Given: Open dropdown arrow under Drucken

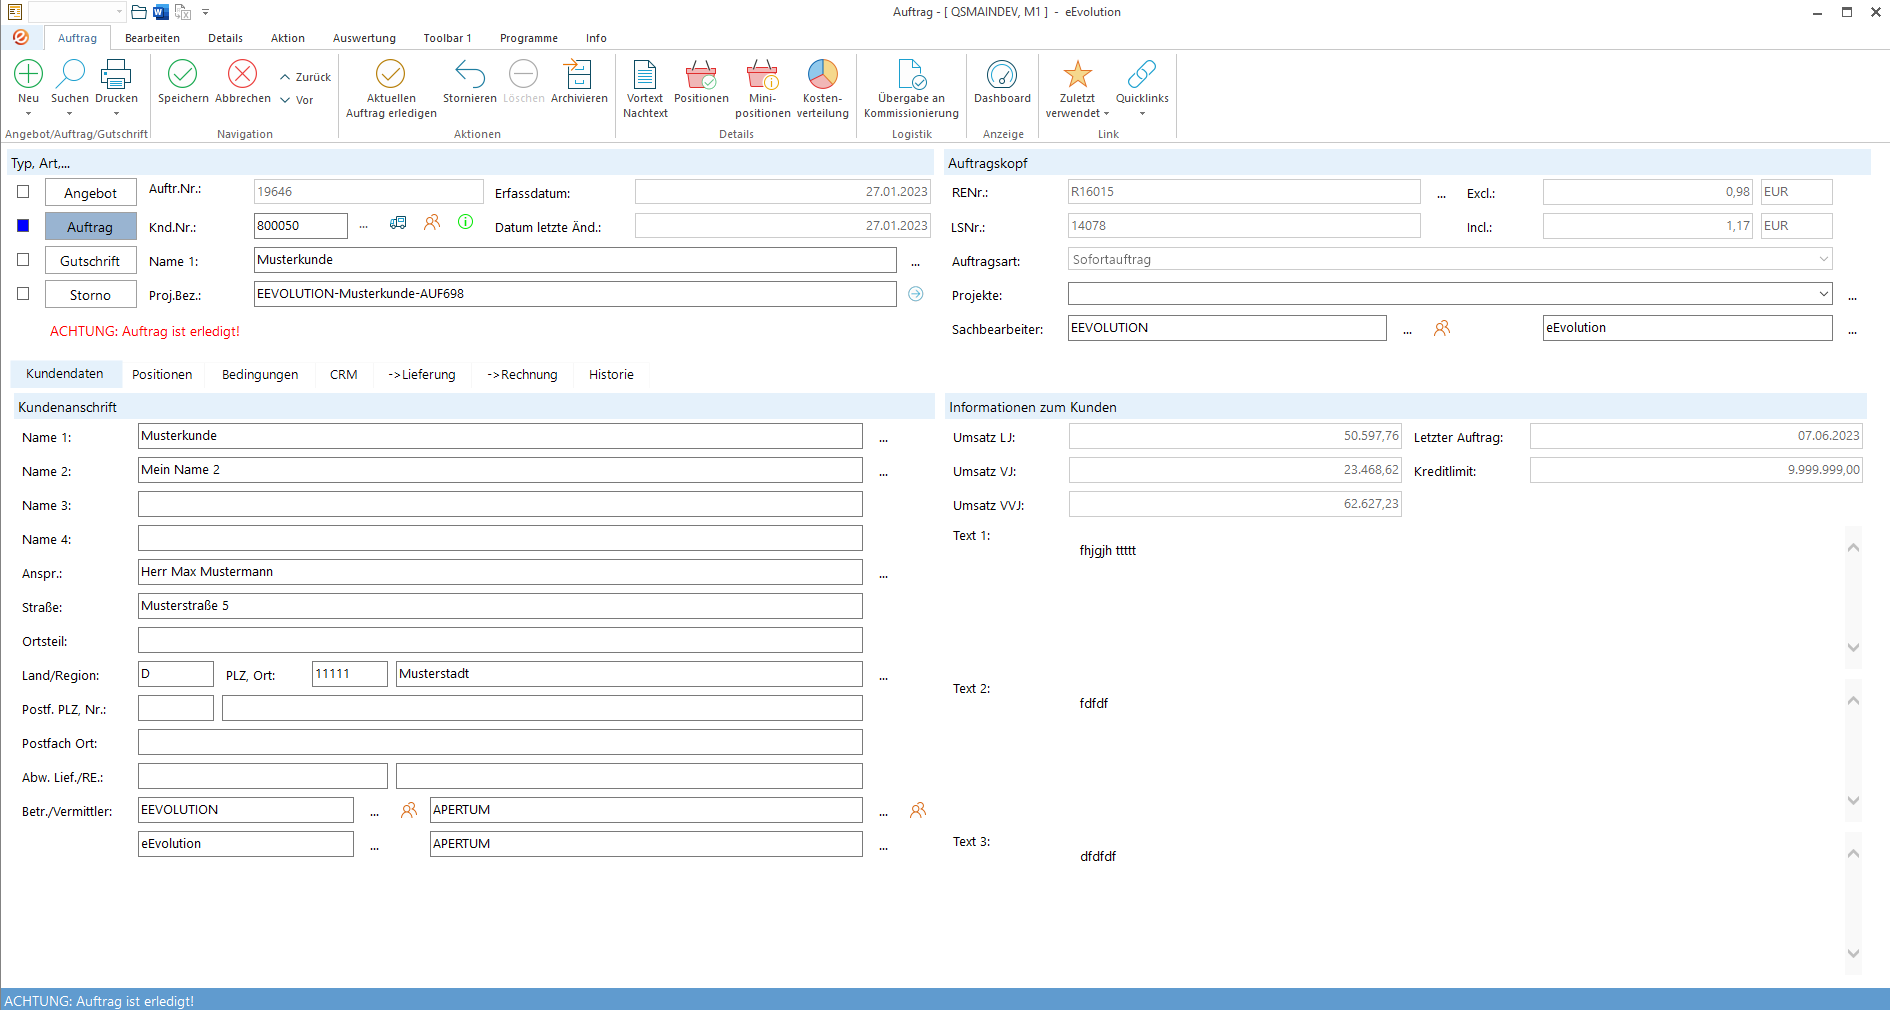Looking at the screenshot, I should pyautogui.click(x=116, y=114).
